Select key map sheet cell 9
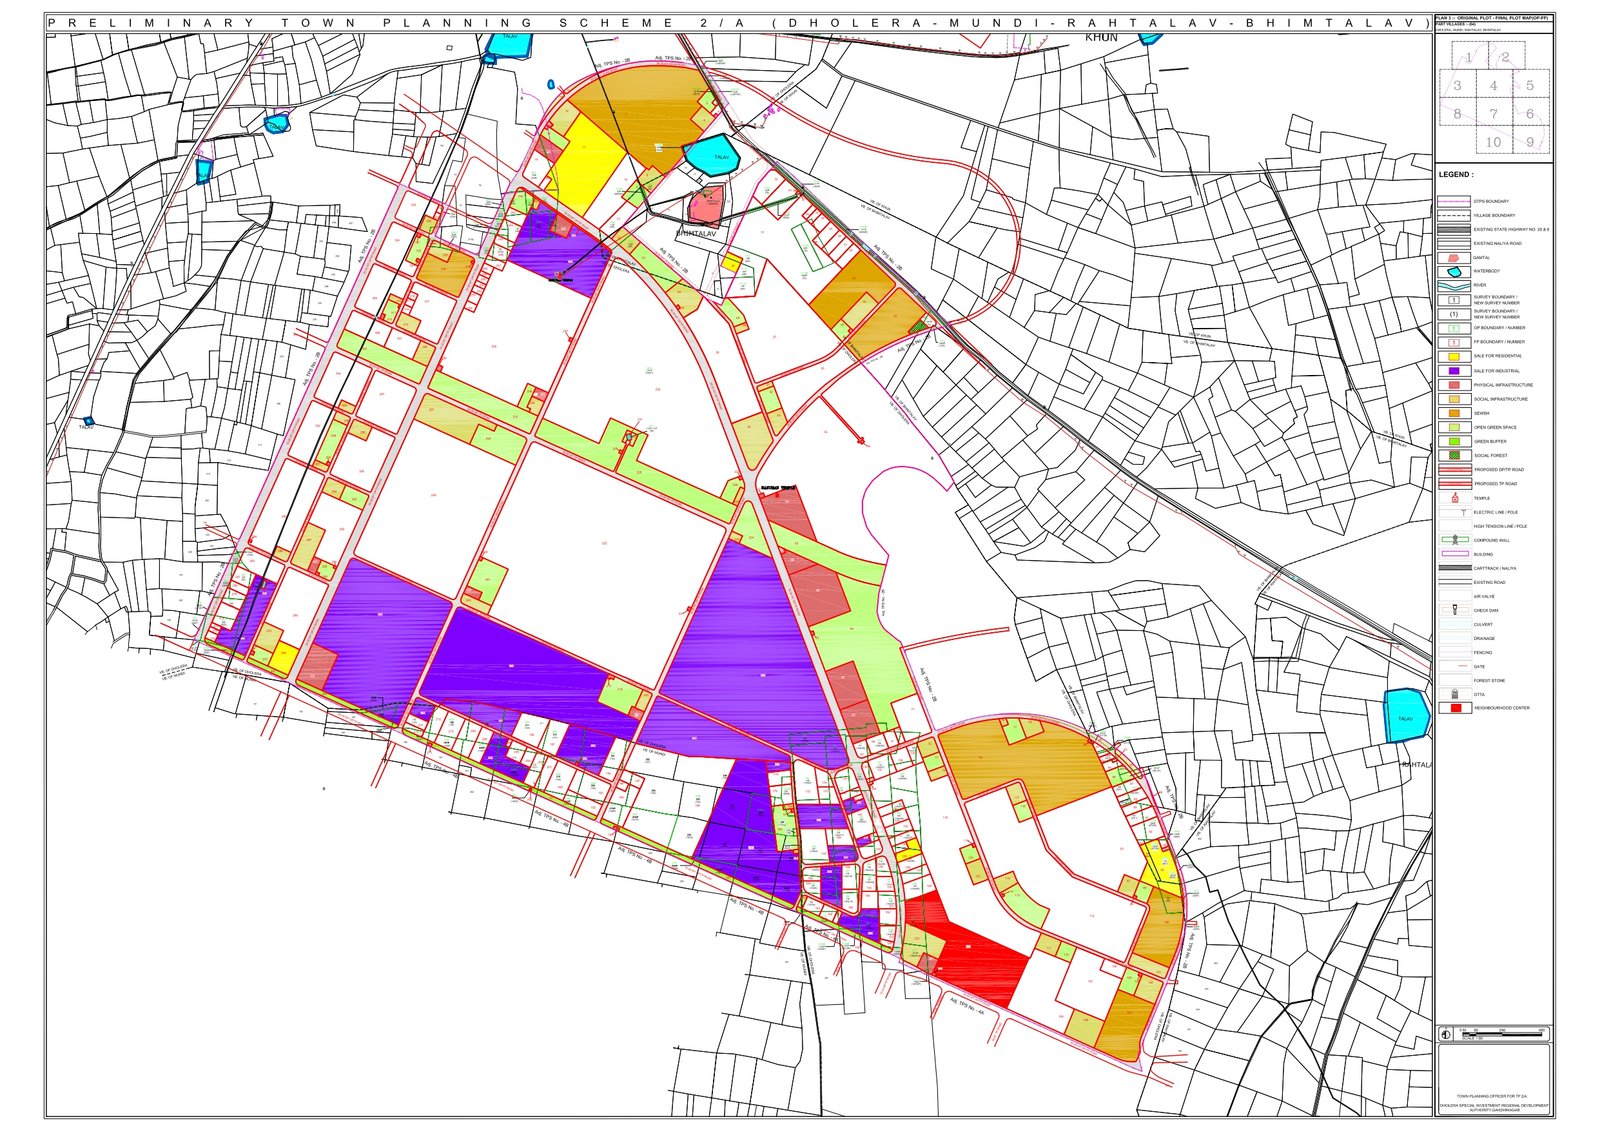This screenshot has width=1600, height=1131. pos(1530,141)
